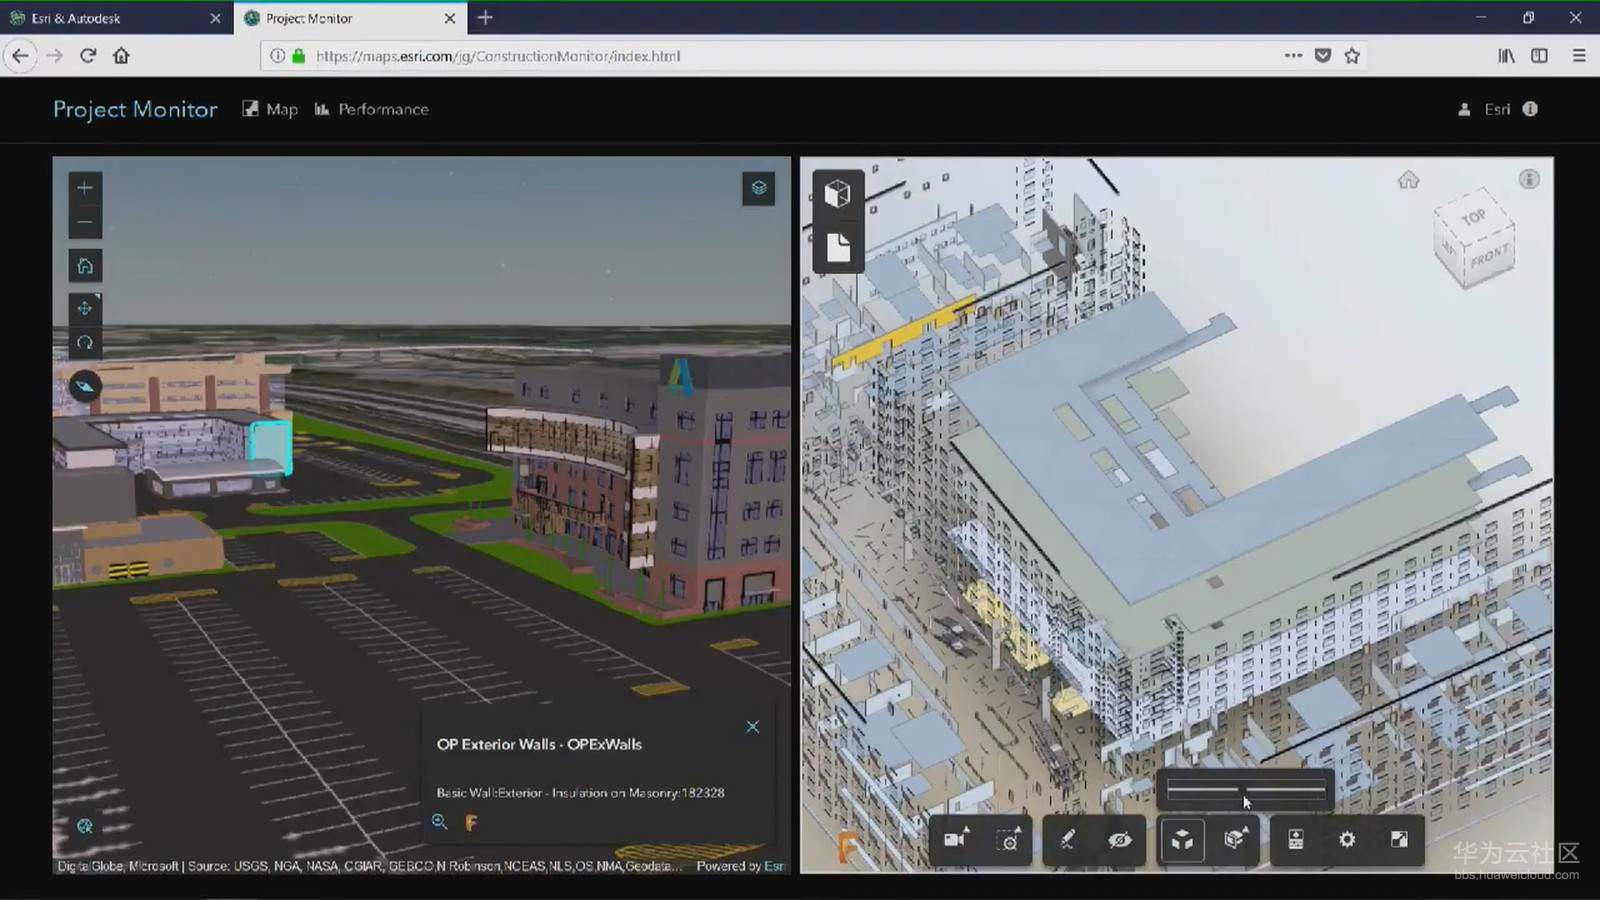Adjust the explode slider above the toolbar
The height and width of the screenshot is (900, 1600).
click(1246, 790)
